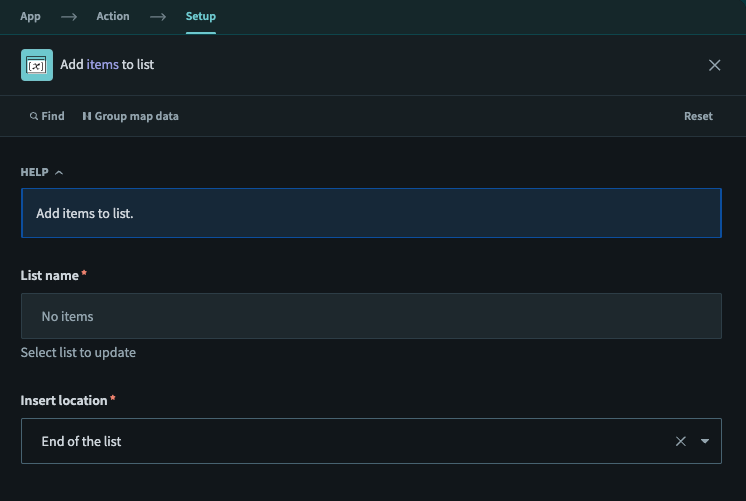Click the Insert location field label
The image size is (746, 501).
(64, 401)
